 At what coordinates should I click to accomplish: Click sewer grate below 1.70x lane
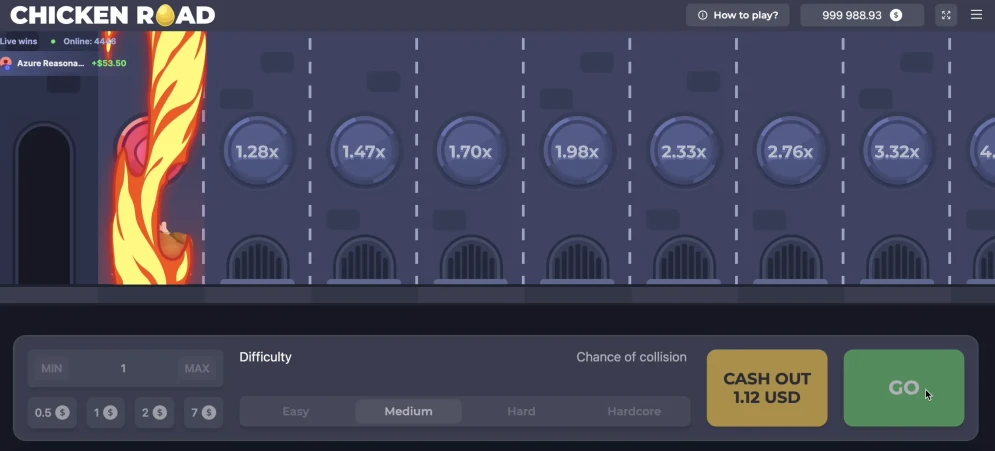coord(471,259)
